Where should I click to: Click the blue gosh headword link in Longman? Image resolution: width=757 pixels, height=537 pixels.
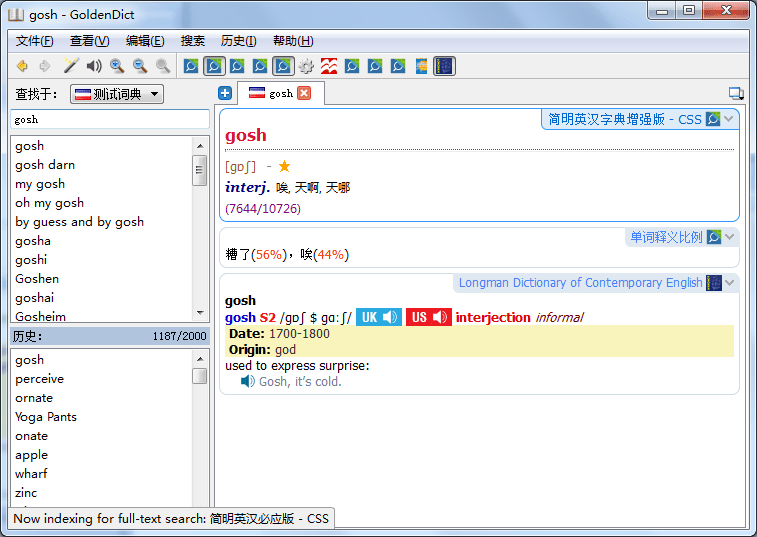pos(240,317)
